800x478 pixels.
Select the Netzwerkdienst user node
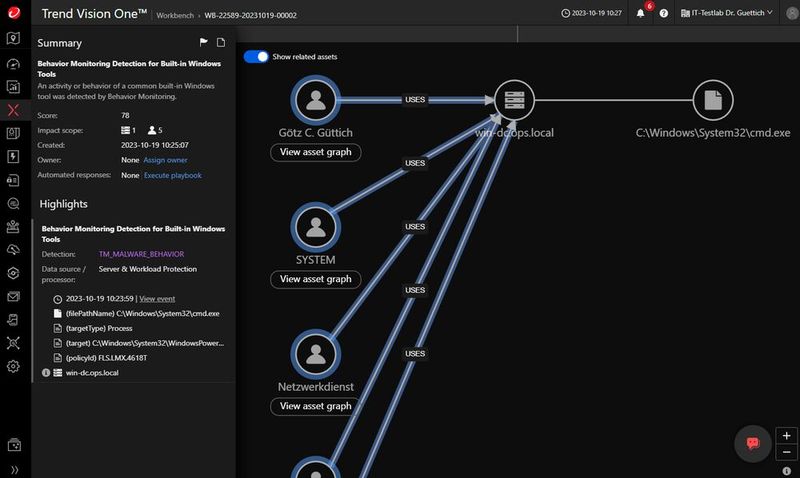tap(315, 354)
